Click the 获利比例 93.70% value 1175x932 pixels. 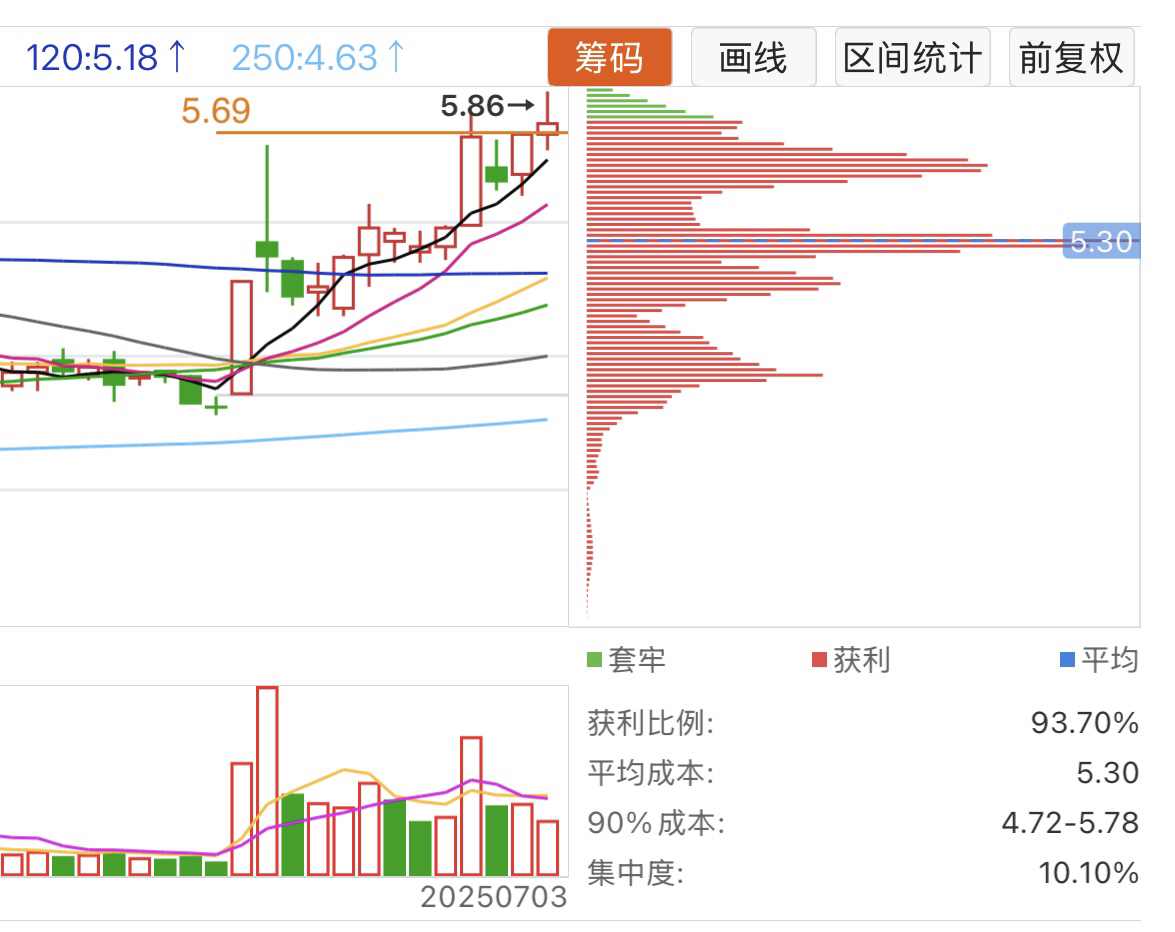(x=1084, y=723)
